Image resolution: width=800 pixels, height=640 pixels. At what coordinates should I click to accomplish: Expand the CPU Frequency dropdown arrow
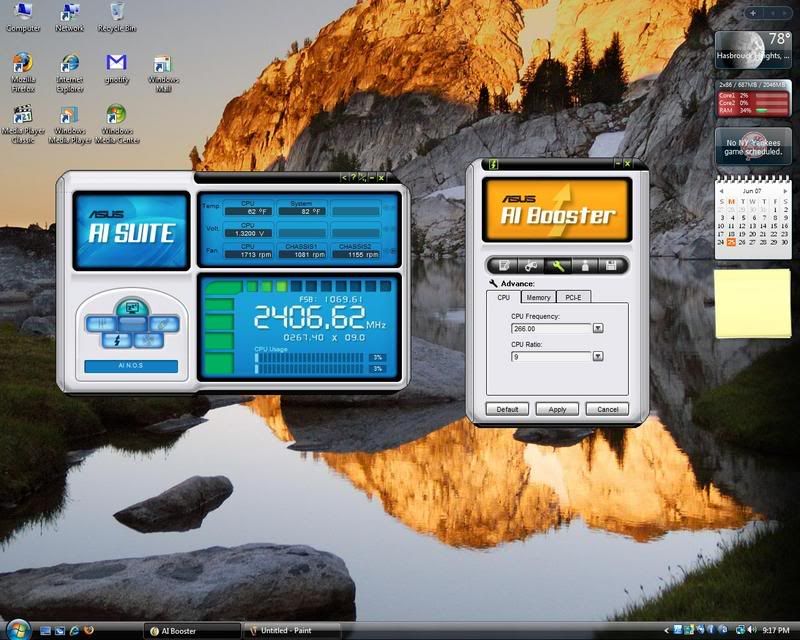pyautogui.click(x=598, y=328)
